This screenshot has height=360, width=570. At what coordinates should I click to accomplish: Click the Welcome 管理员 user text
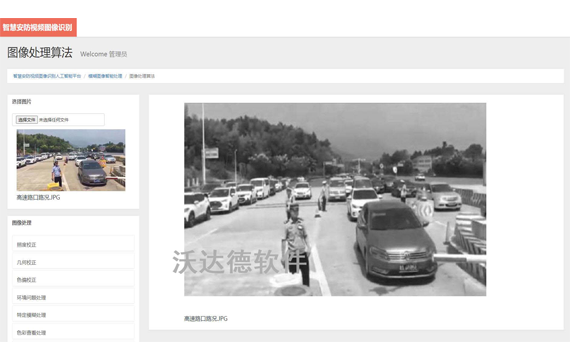click(104, 54)
